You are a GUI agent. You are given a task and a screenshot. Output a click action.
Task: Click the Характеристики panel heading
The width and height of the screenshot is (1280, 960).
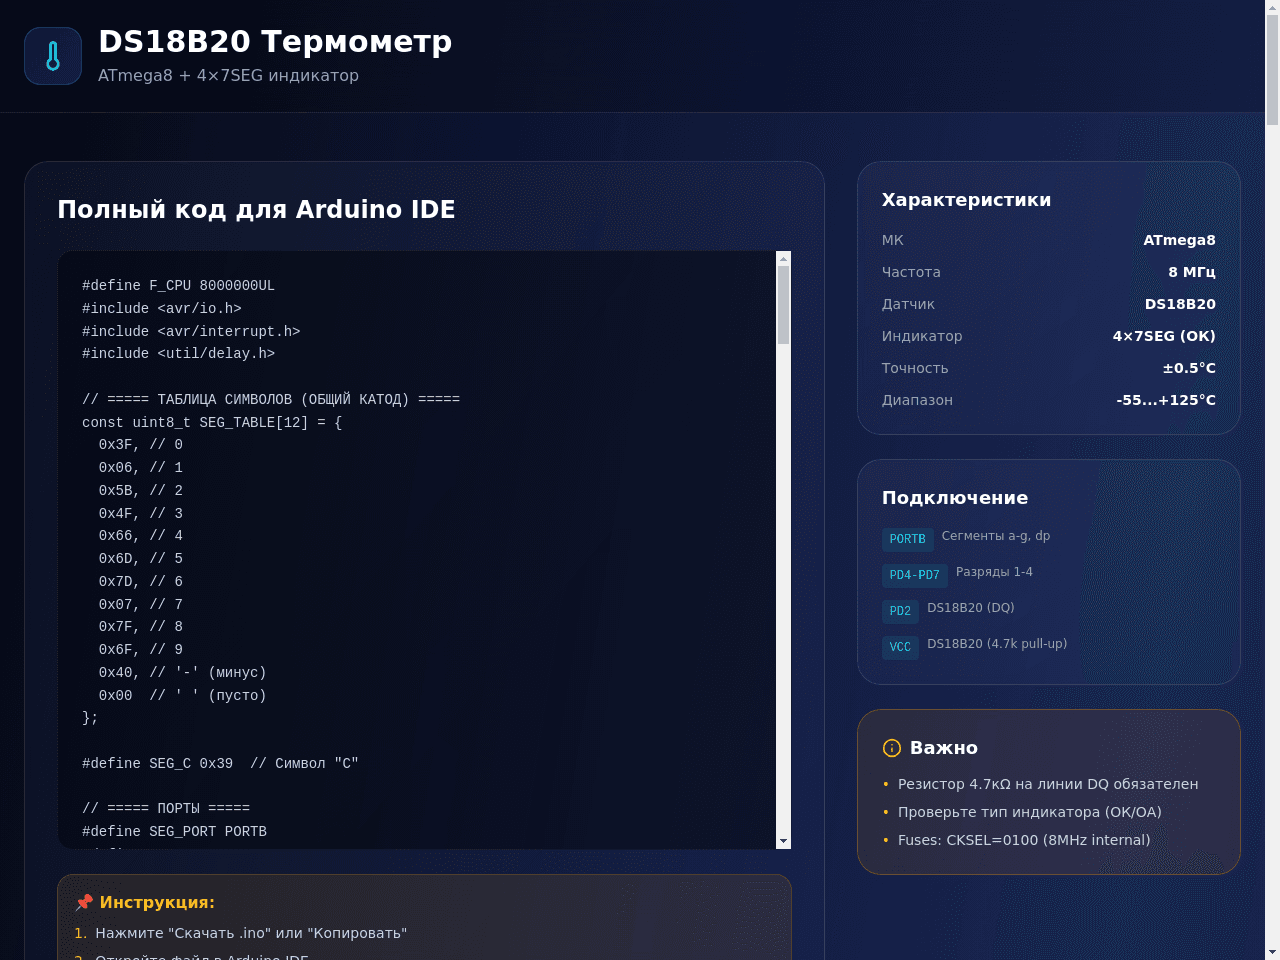[x=966, y=200]
